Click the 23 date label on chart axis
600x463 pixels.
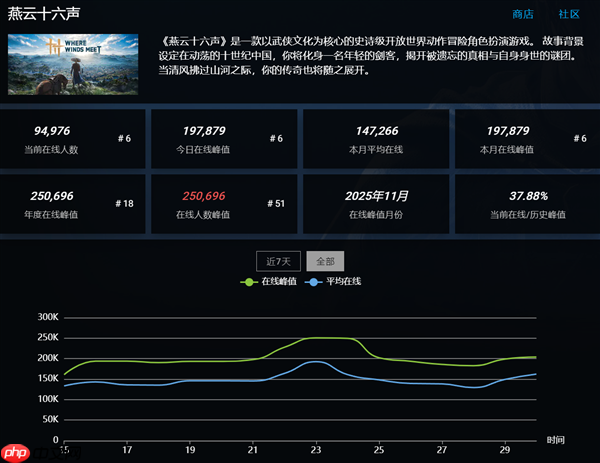(x=316, y=451)
